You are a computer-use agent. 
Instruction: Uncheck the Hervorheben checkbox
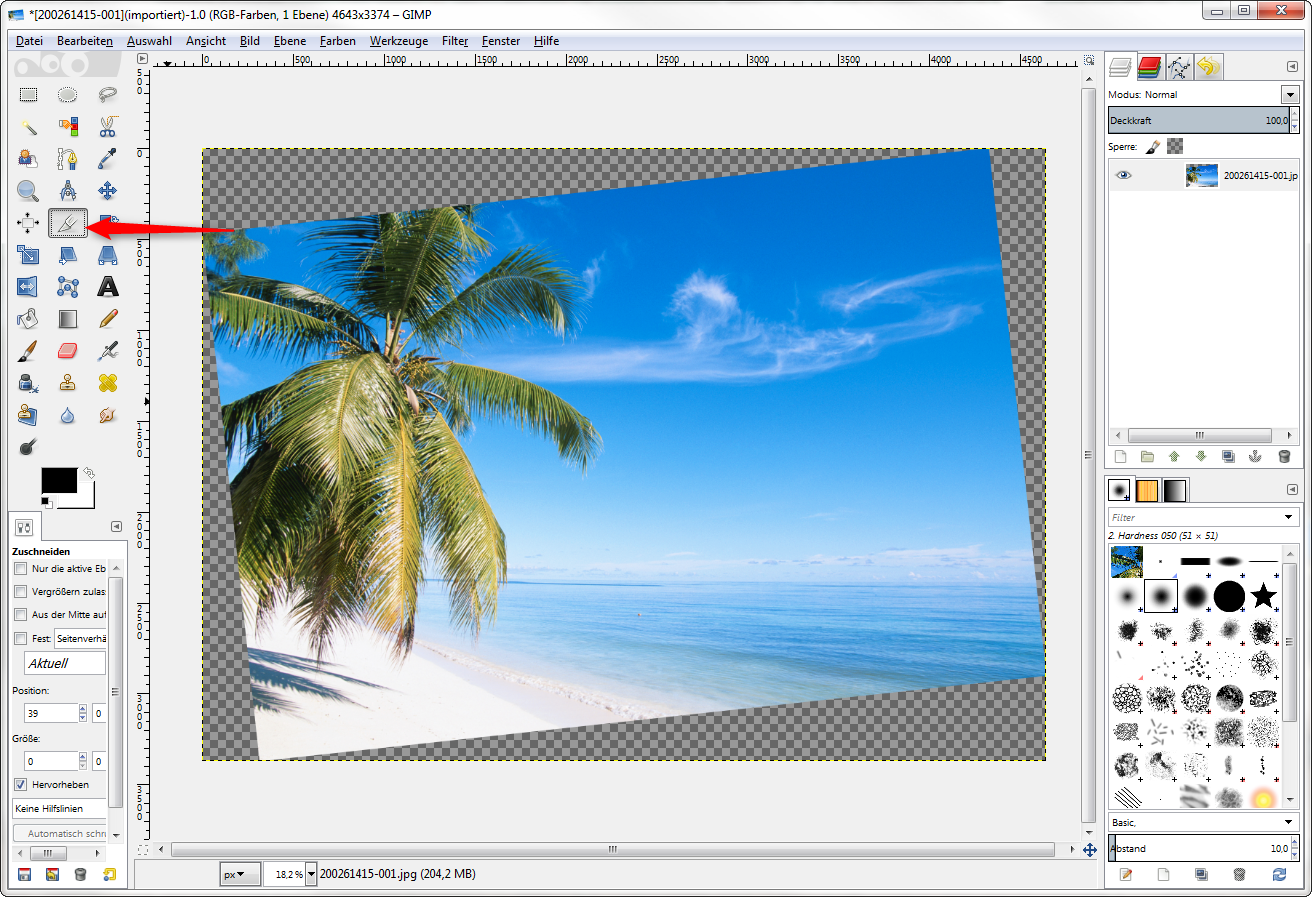coord(20,784)
